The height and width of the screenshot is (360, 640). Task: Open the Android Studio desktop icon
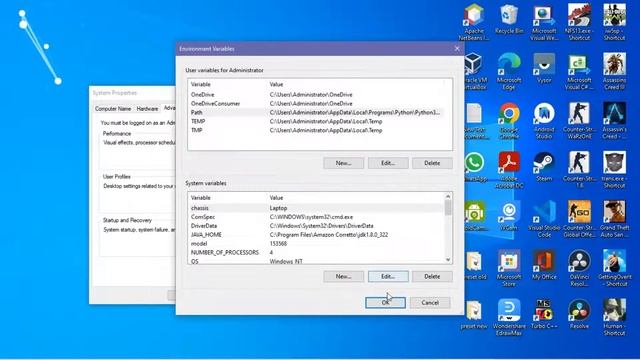click(x=544, y=120)
